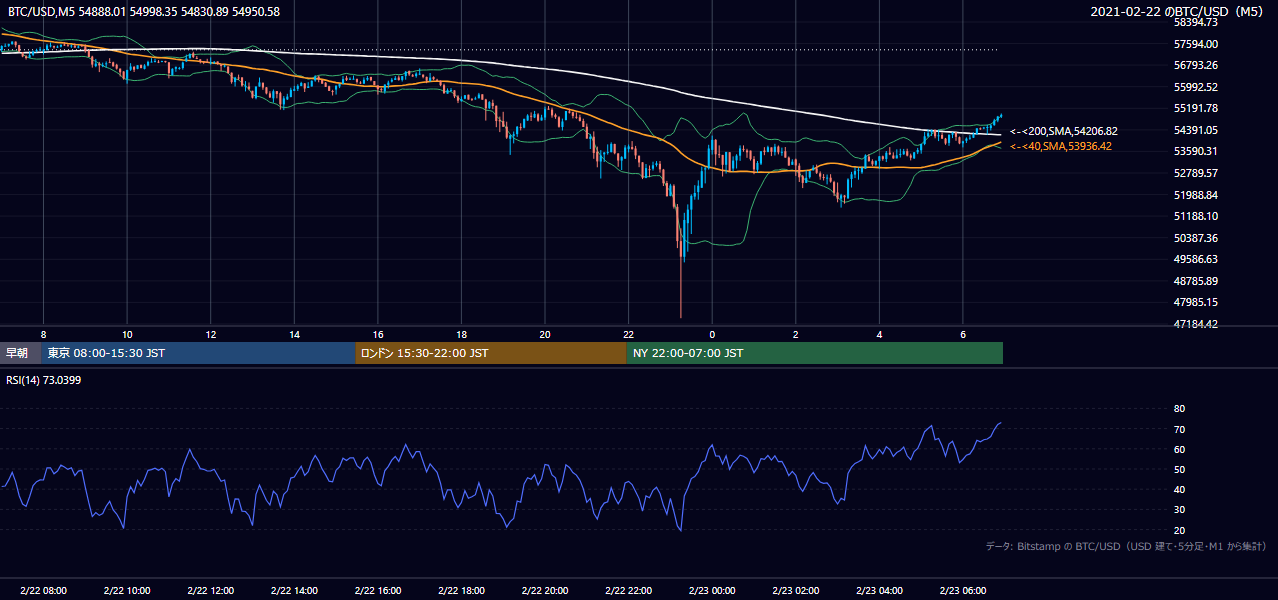Click hour label 16 under price chart
The height and width of the screenshot is (600, 1278).
click(x=378, y=334)
